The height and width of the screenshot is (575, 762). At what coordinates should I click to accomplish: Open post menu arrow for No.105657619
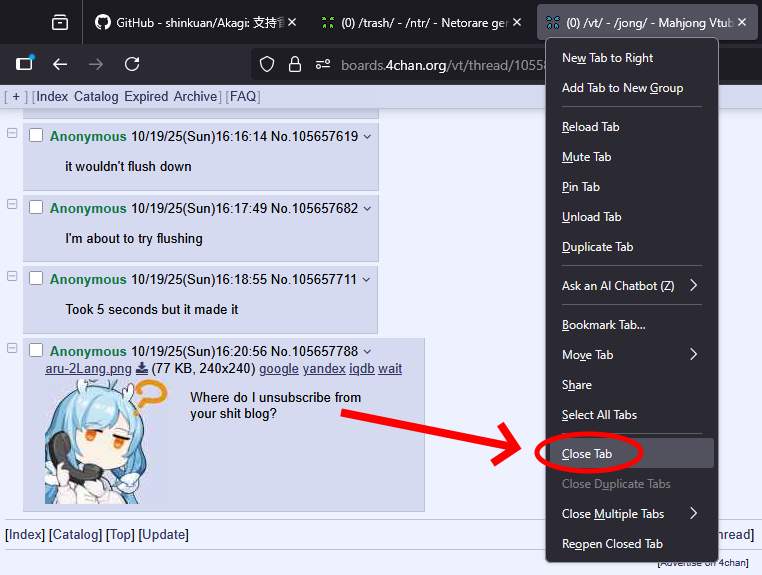click(x=367, y=137)
